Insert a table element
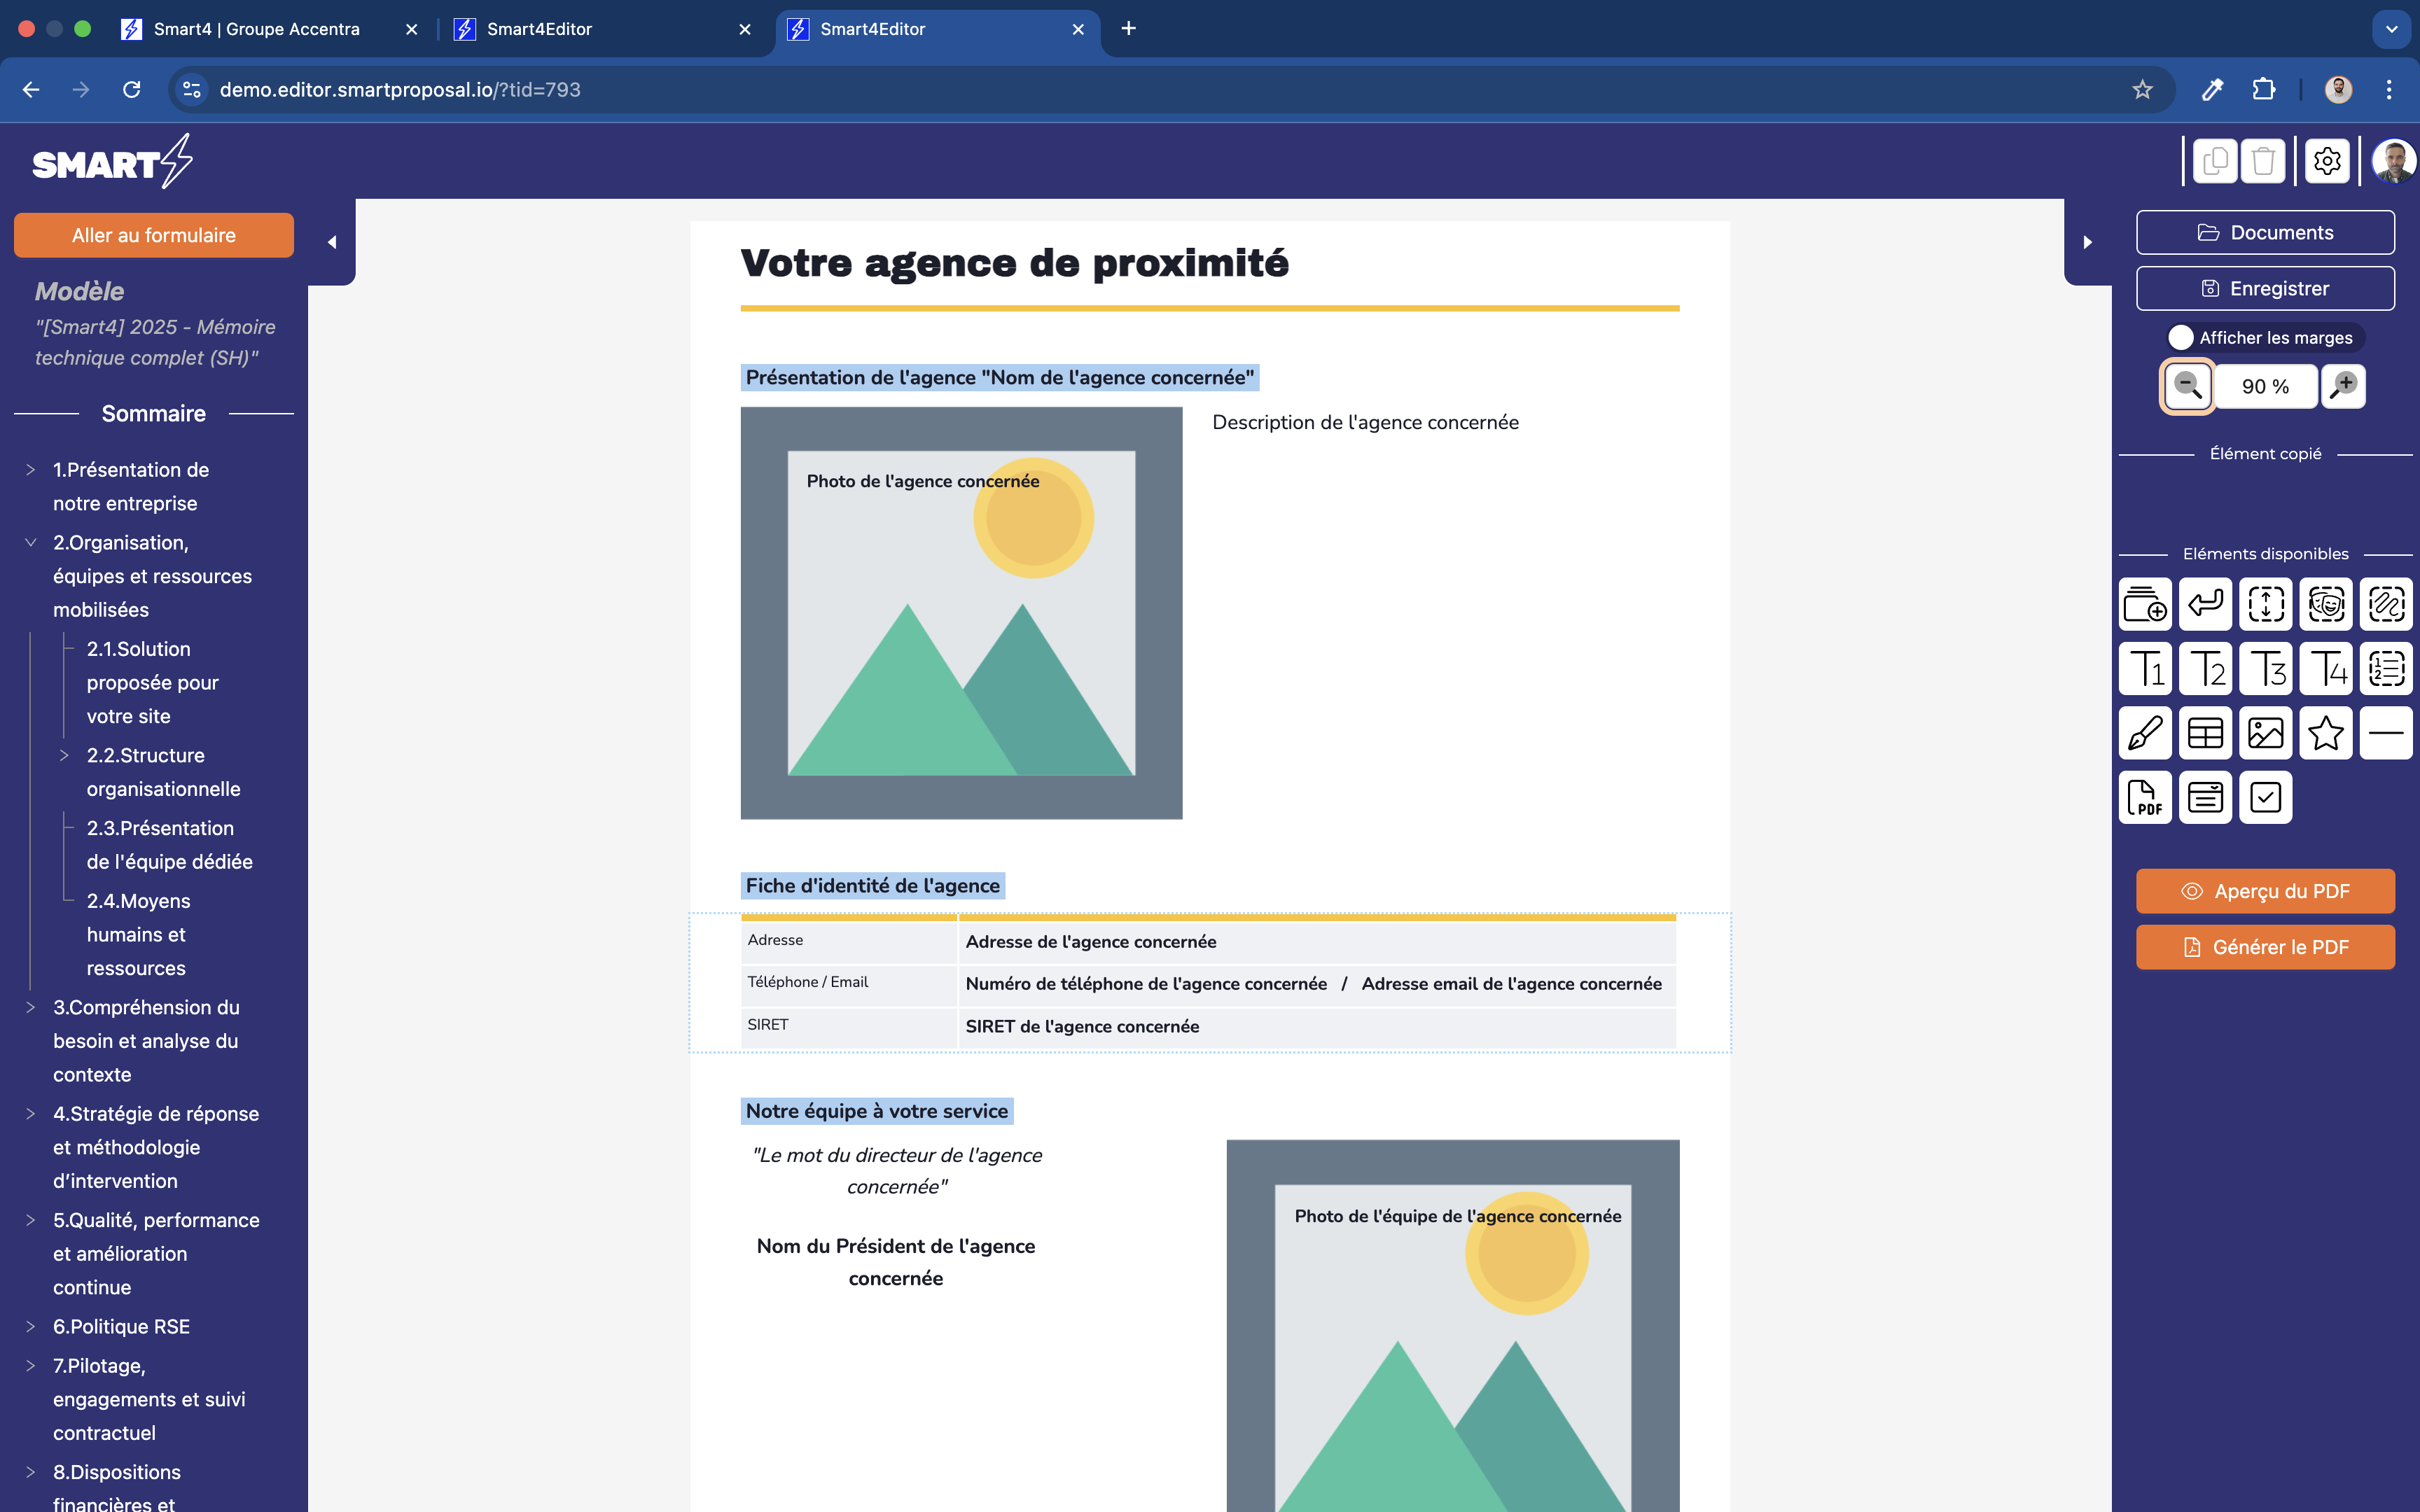This screenshot has width=2420, height=1512. [x=2205, y=733]
